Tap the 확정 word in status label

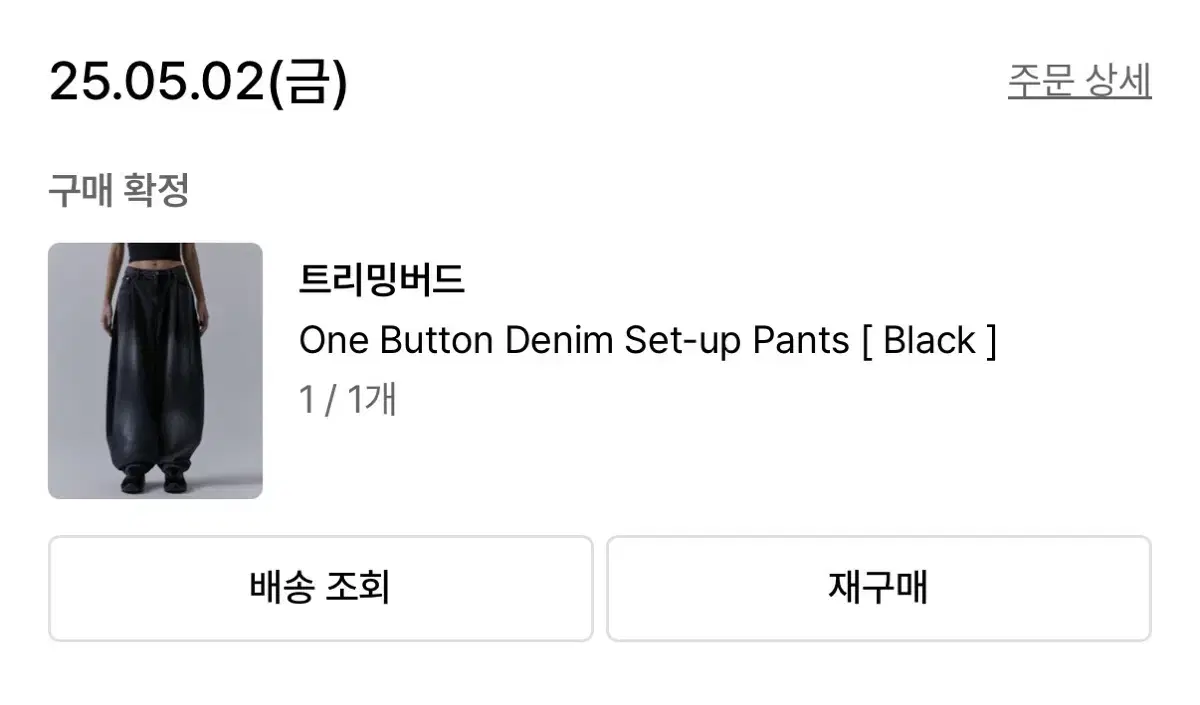pos(157,190)
